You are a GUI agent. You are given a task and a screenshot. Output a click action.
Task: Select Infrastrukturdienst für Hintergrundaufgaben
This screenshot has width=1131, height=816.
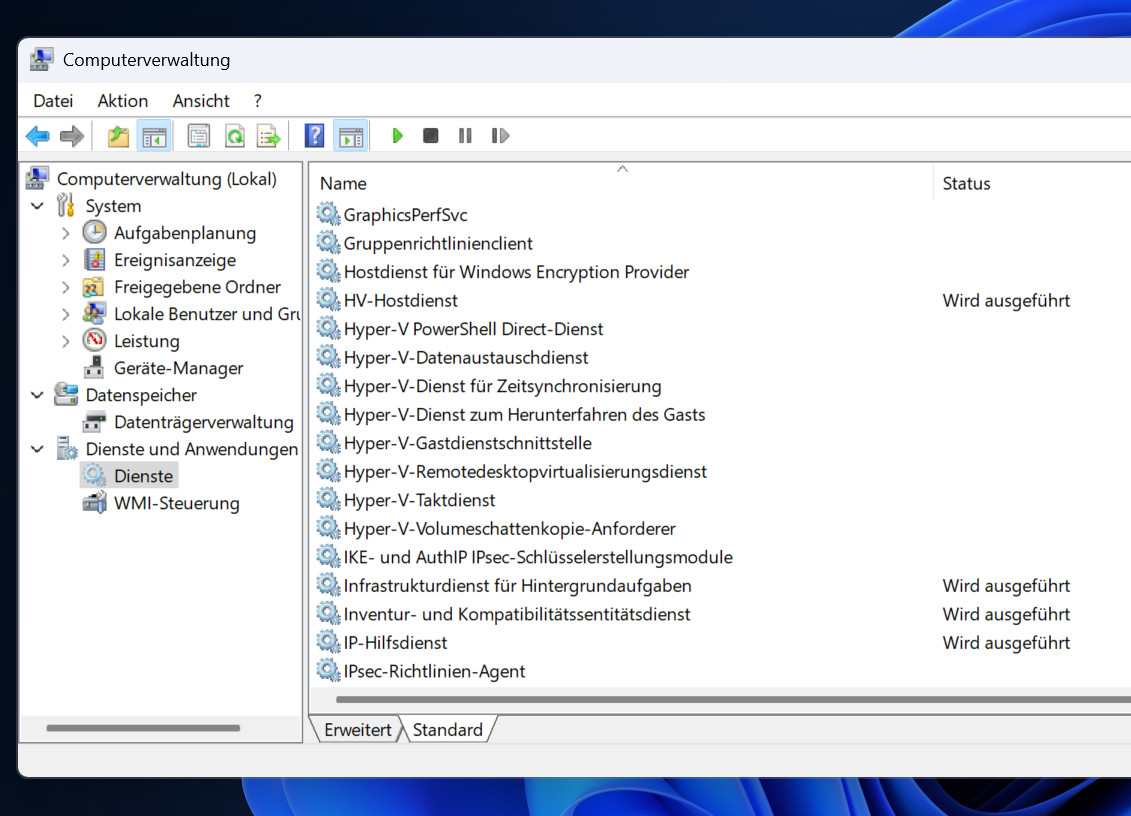[x=517, y=585]
